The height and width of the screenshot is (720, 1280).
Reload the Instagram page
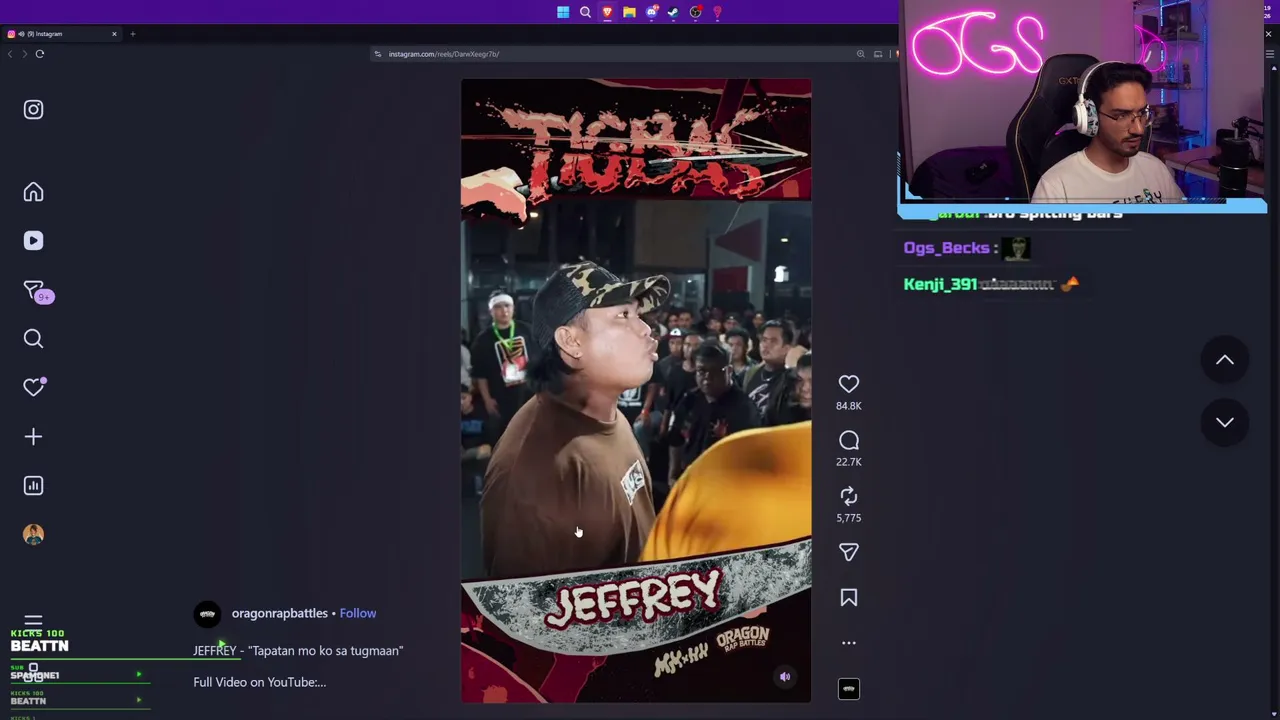pyautogui.click(x=40, y=54)
